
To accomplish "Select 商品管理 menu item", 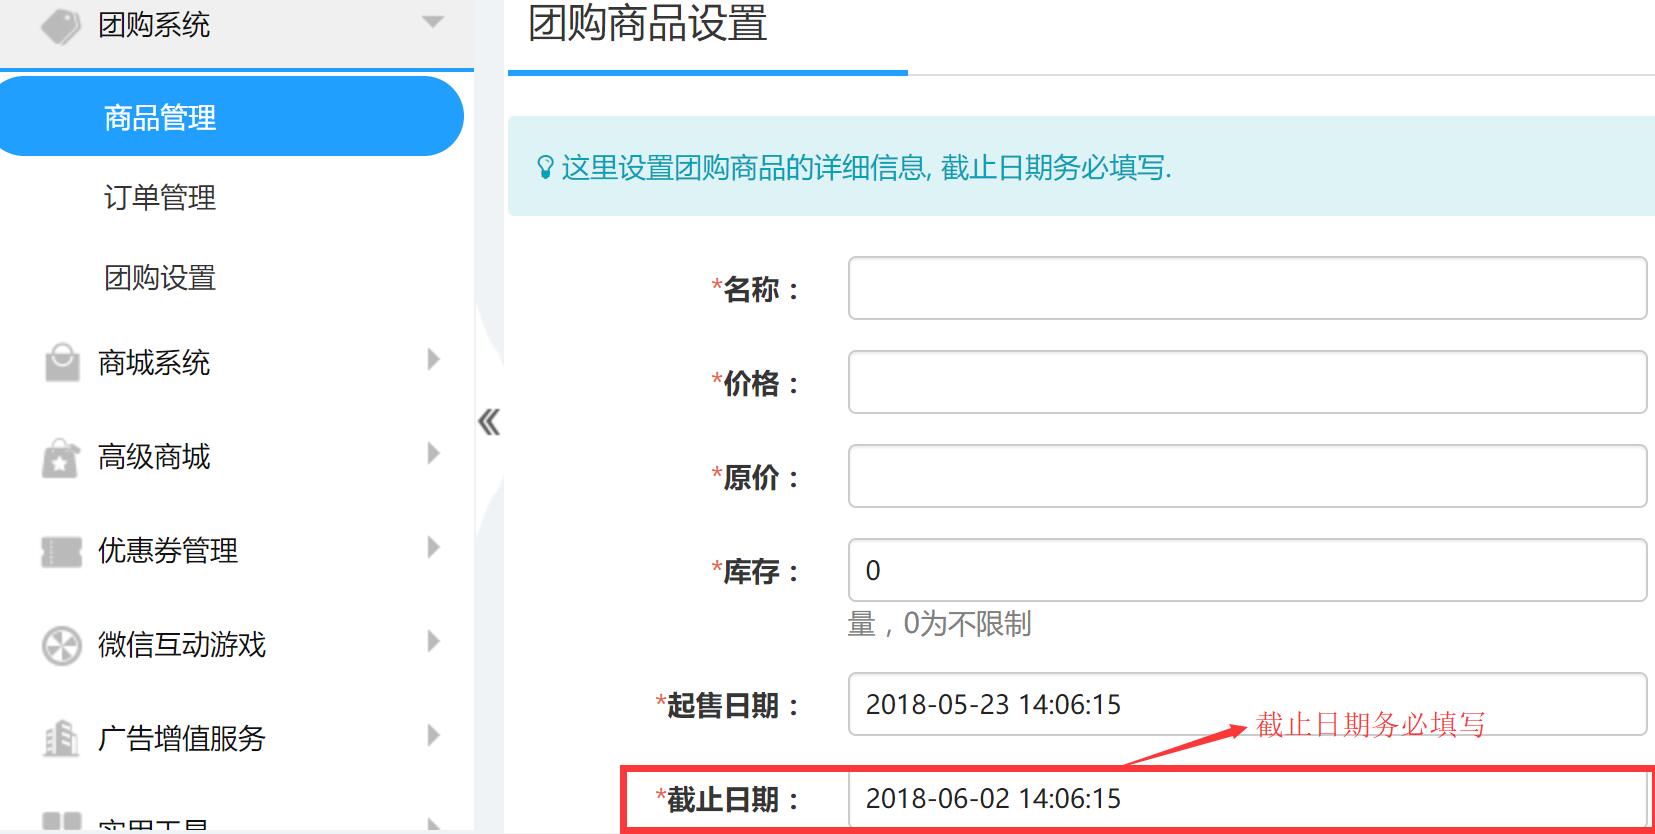I will click(x=230, y=117).
